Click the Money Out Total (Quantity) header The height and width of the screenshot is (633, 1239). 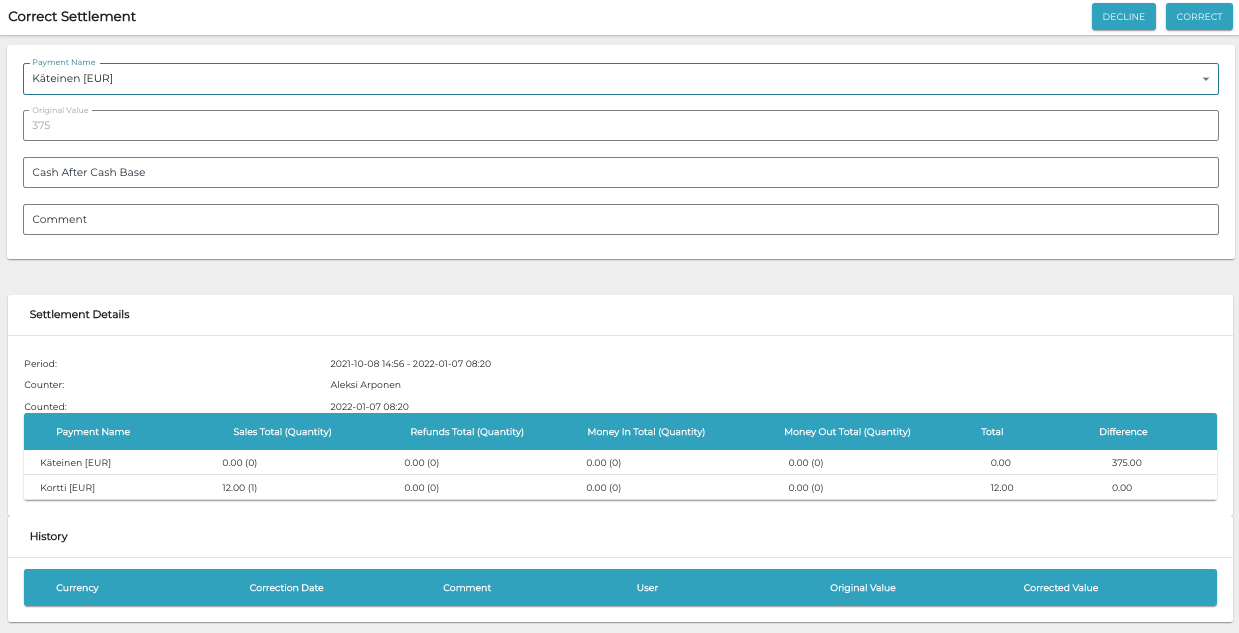[x=847, y=432]
